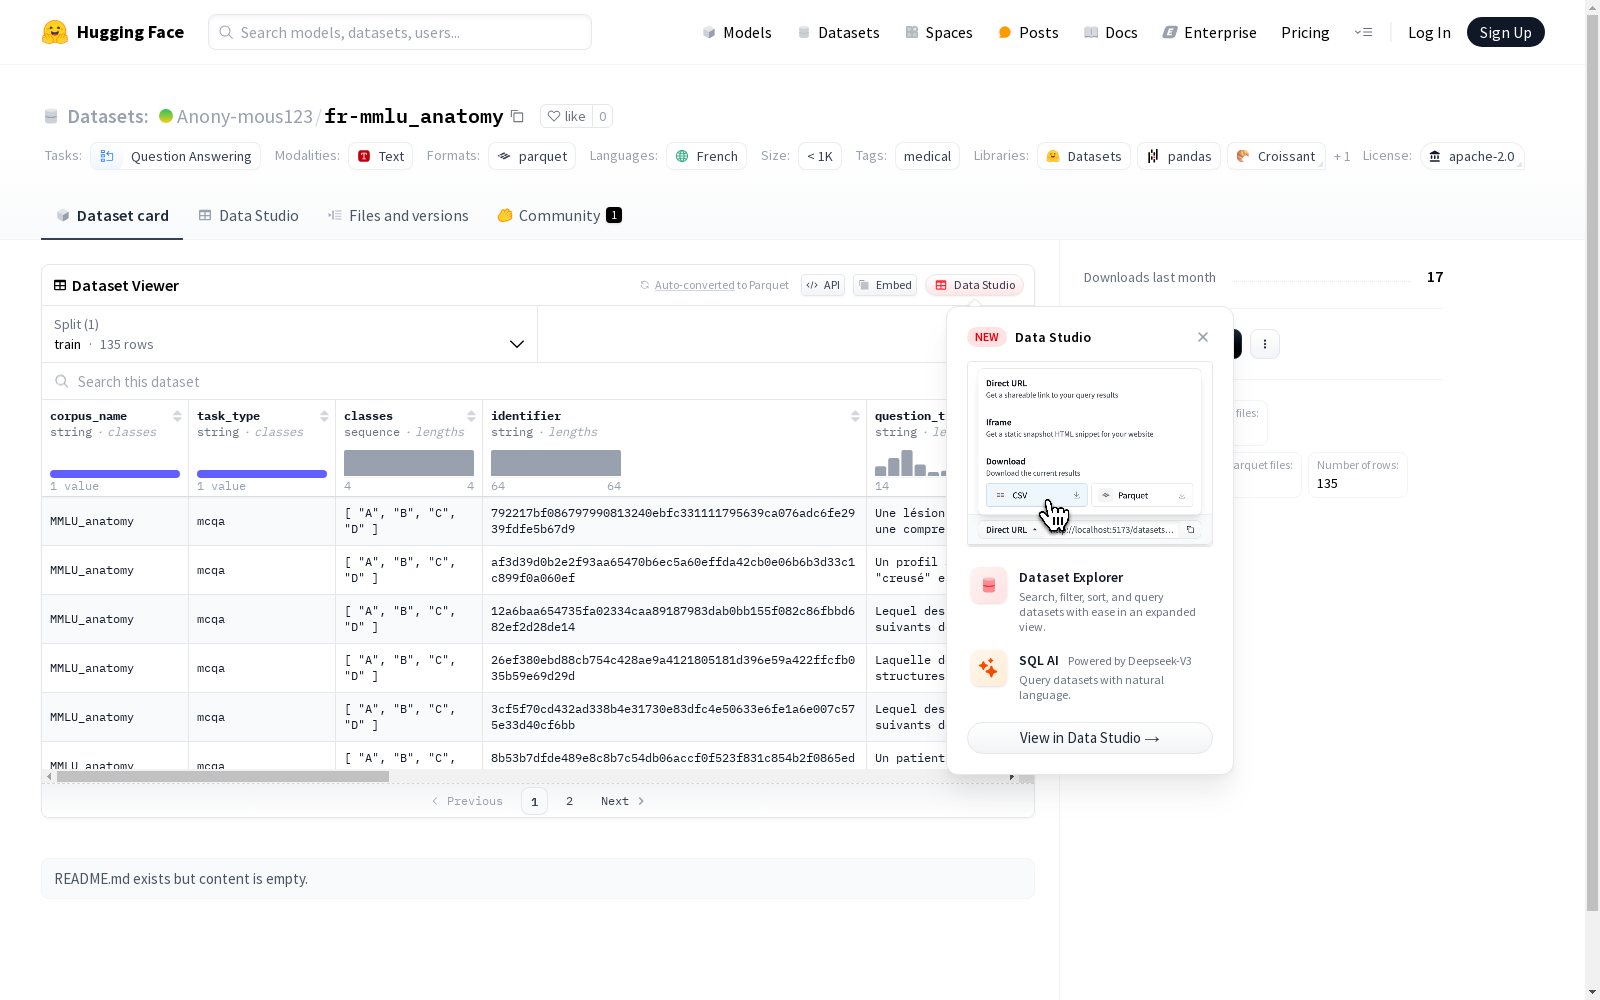Go to page 2 of the table
Screen dimensions: 1600x1000
[x=569, y=801]
